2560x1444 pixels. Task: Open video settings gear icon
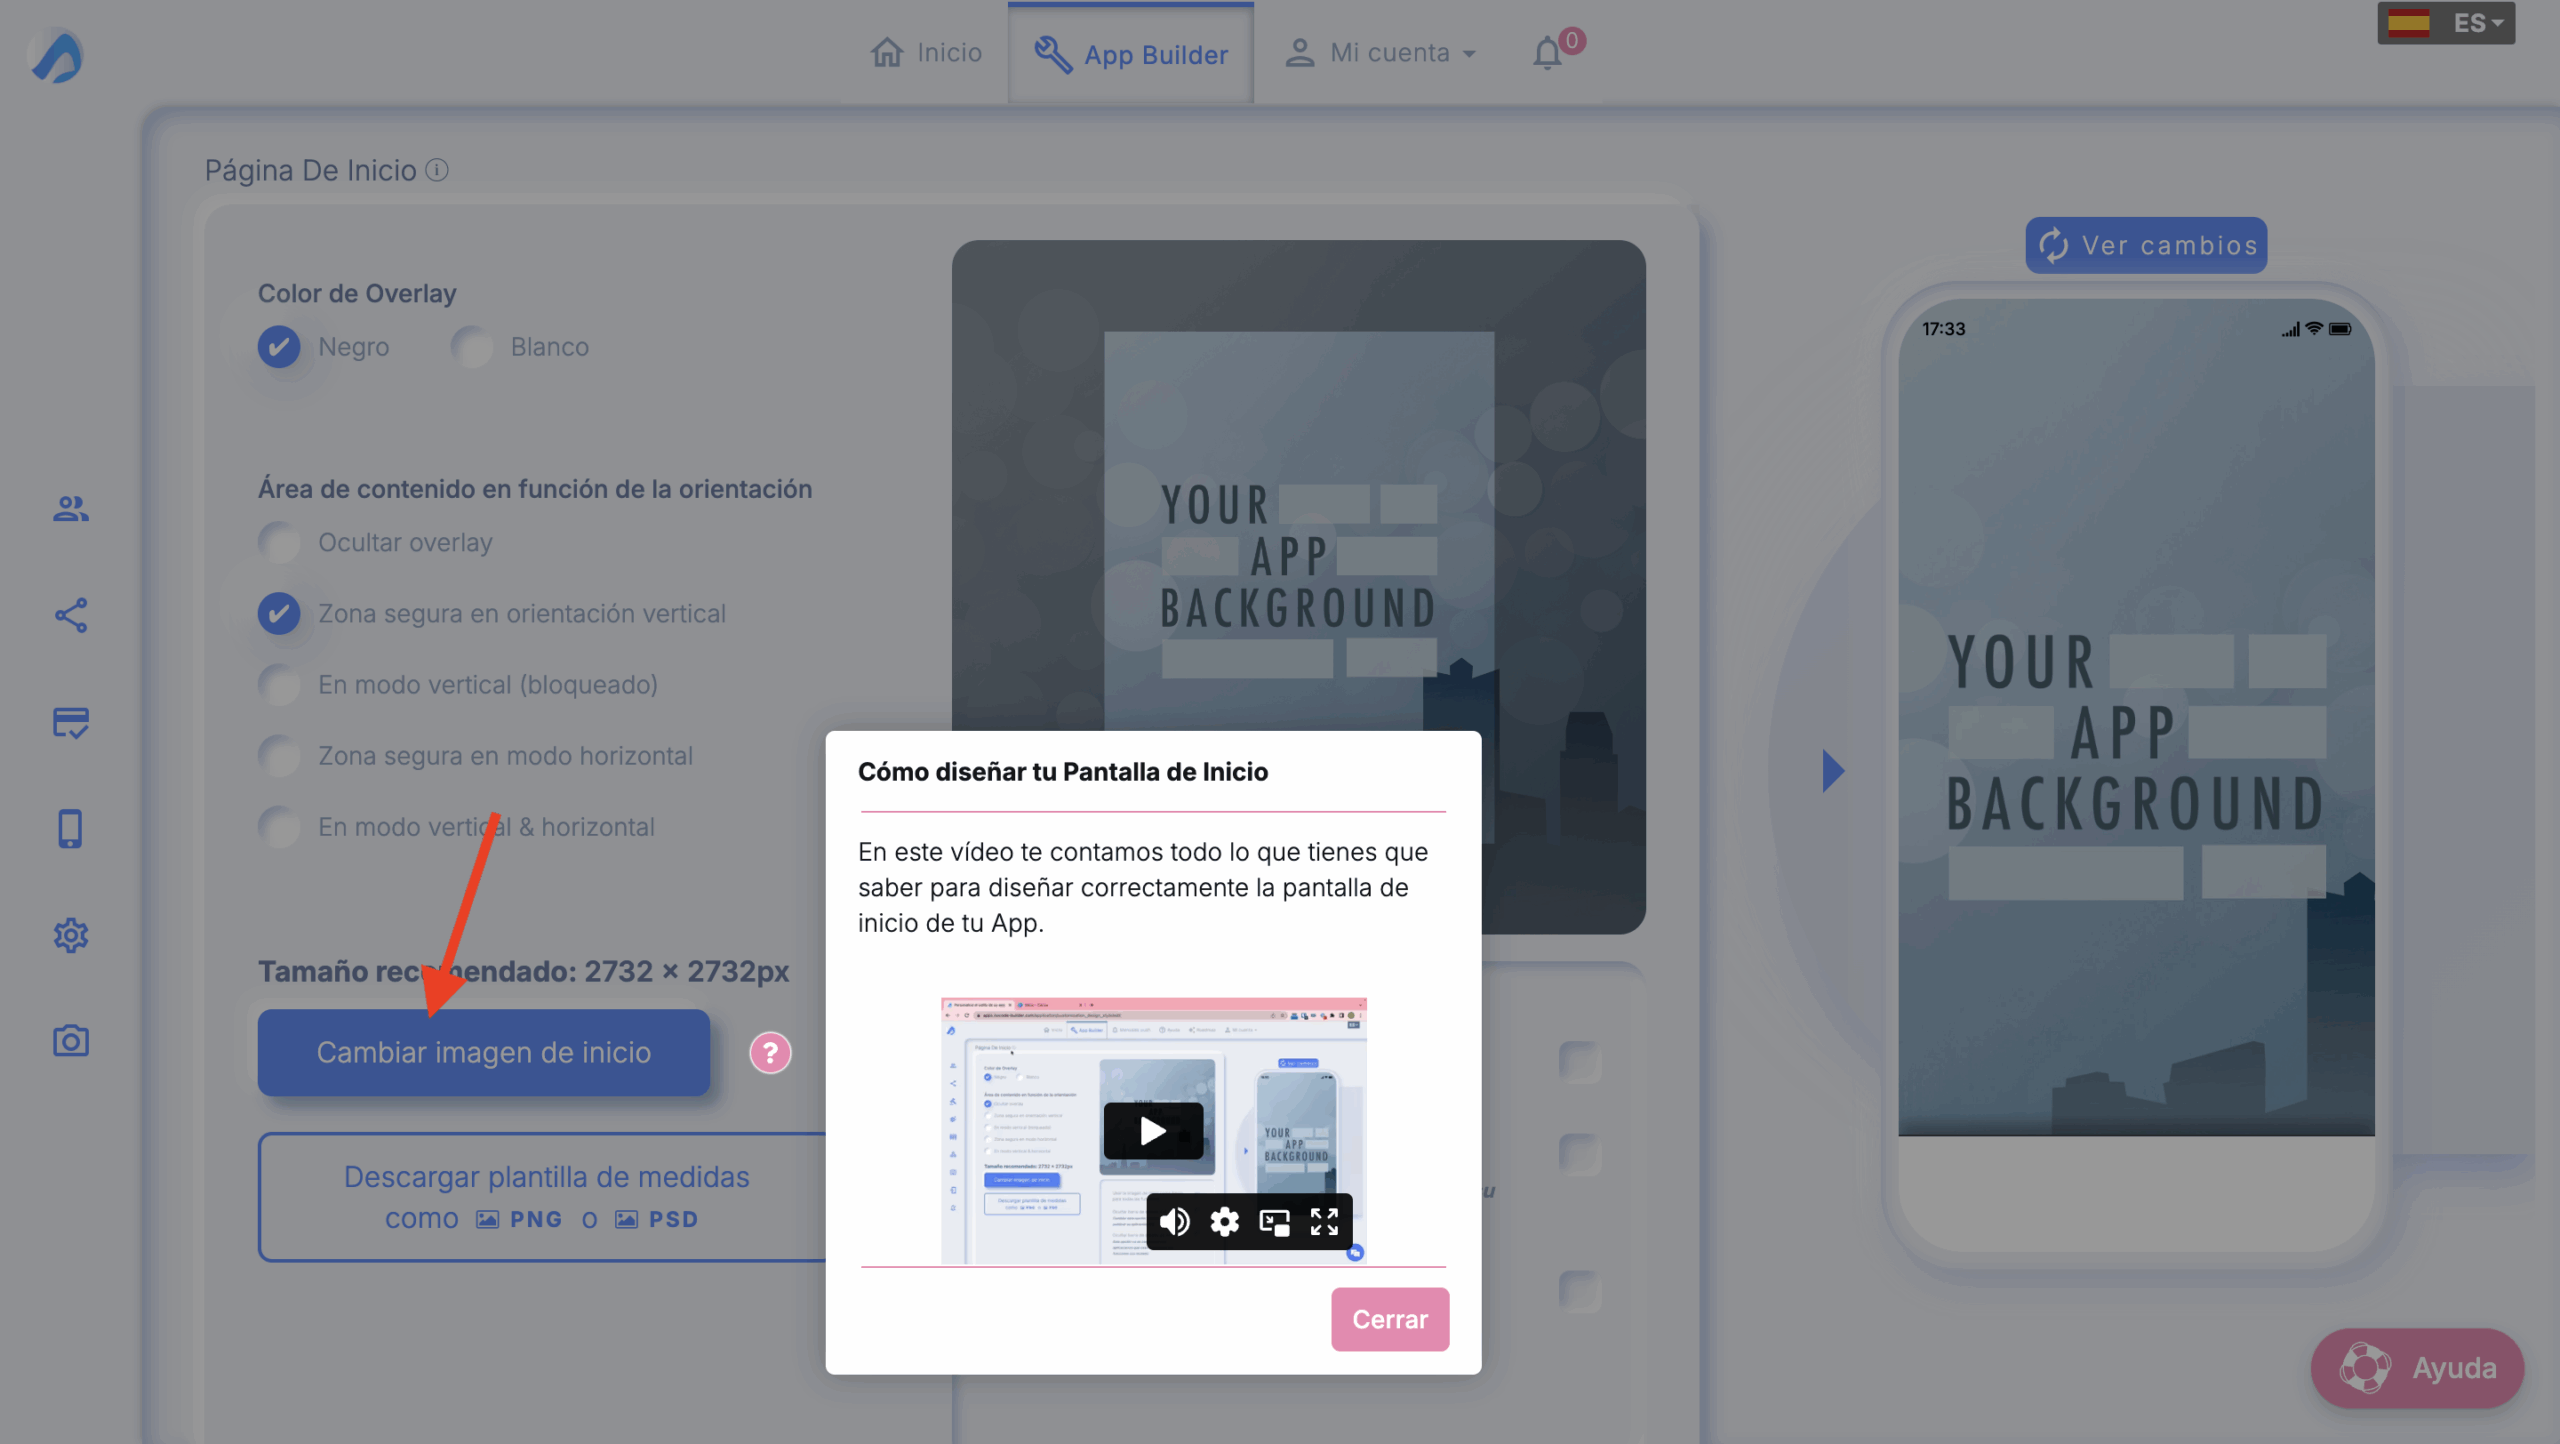(1224, 1221)
